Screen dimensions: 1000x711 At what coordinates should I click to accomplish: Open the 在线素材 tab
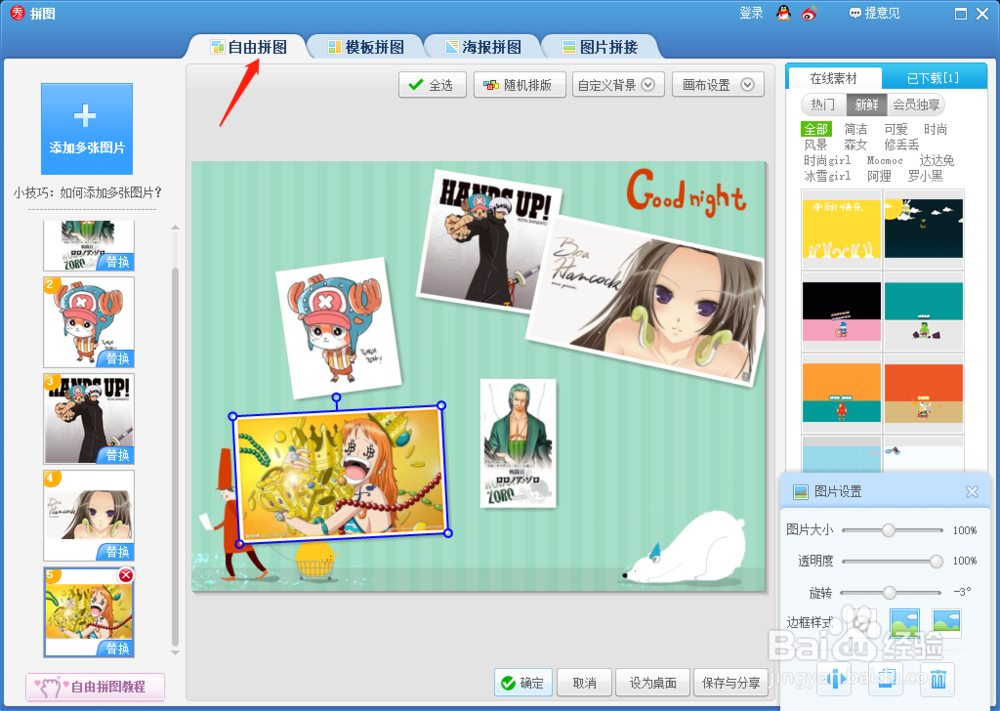[834, 78]
